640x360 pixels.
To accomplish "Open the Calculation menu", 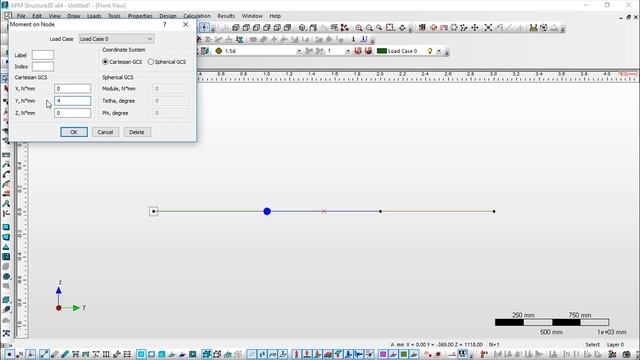I will 197,16.
